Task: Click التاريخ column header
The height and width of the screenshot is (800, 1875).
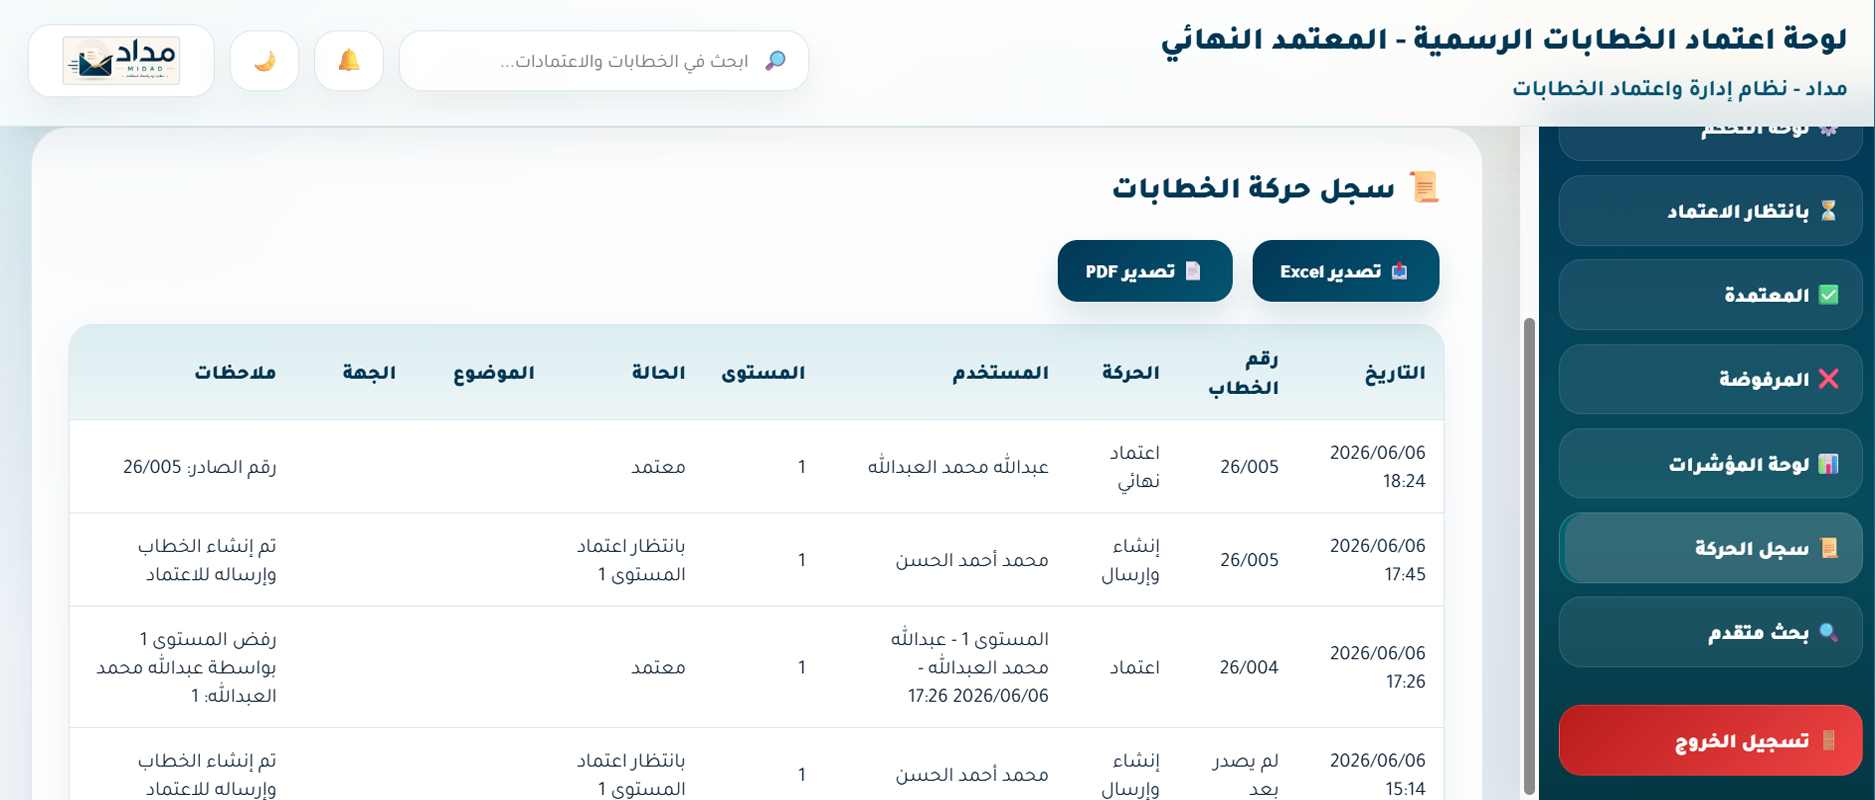Action: (1395, 373)
